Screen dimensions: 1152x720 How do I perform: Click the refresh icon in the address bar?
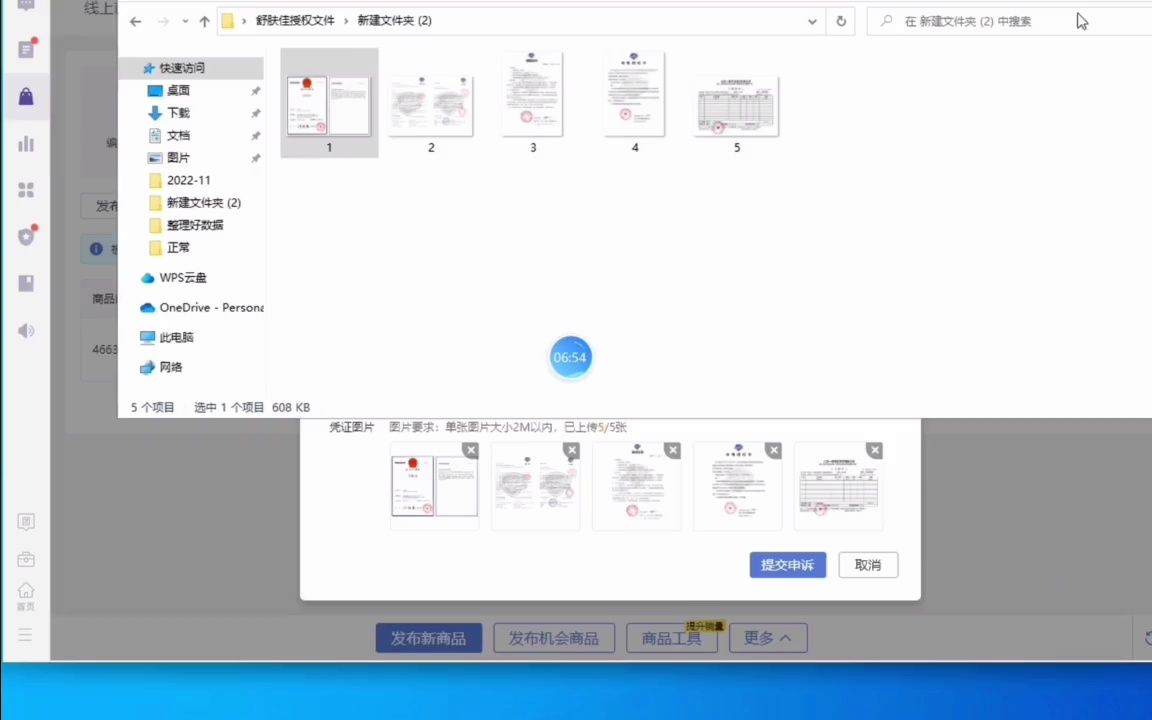841,21
